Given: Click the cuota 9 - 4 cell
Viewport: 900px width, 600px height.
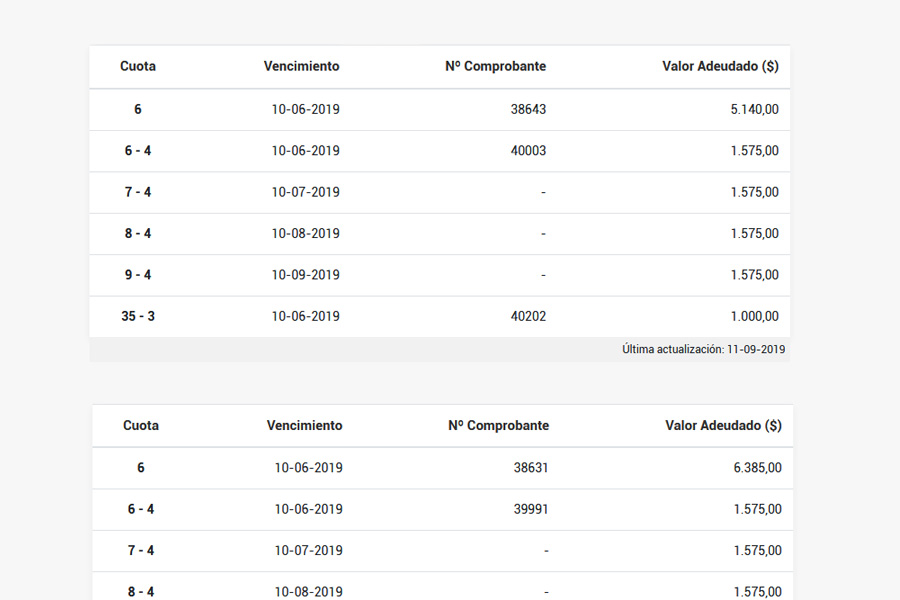Looking at the screenshot, I should click(138, 275).
